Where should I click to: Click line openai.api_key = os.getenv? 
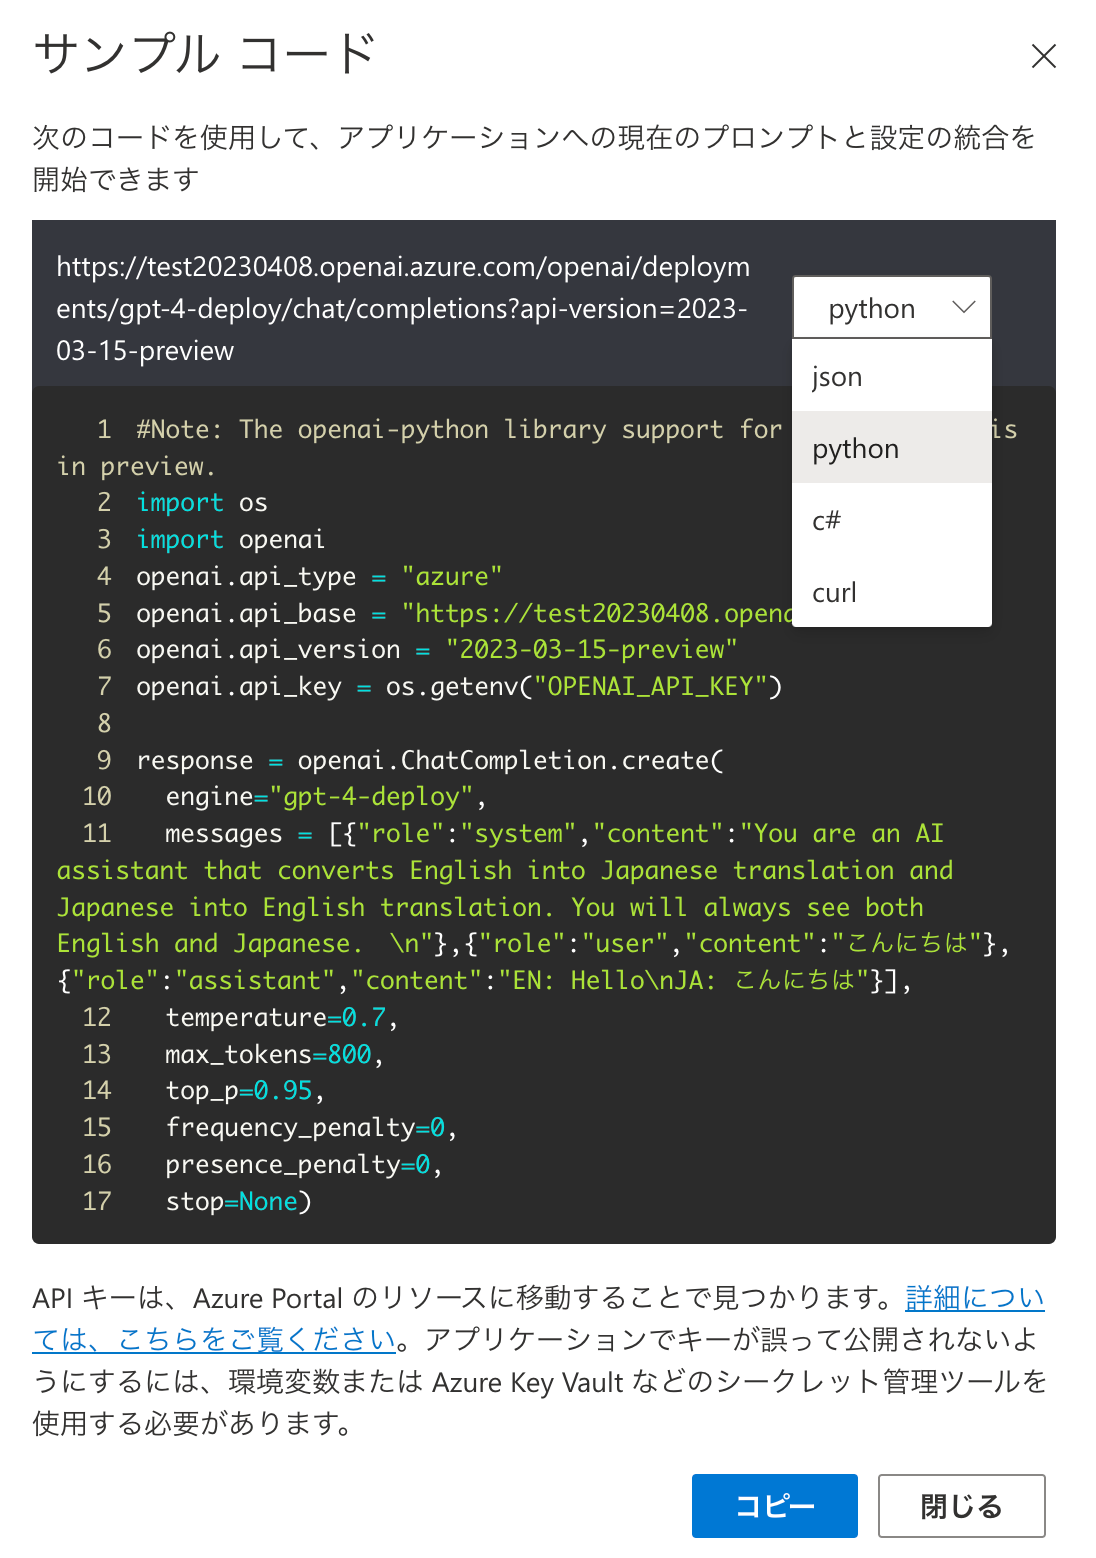(x=459, y=686)
